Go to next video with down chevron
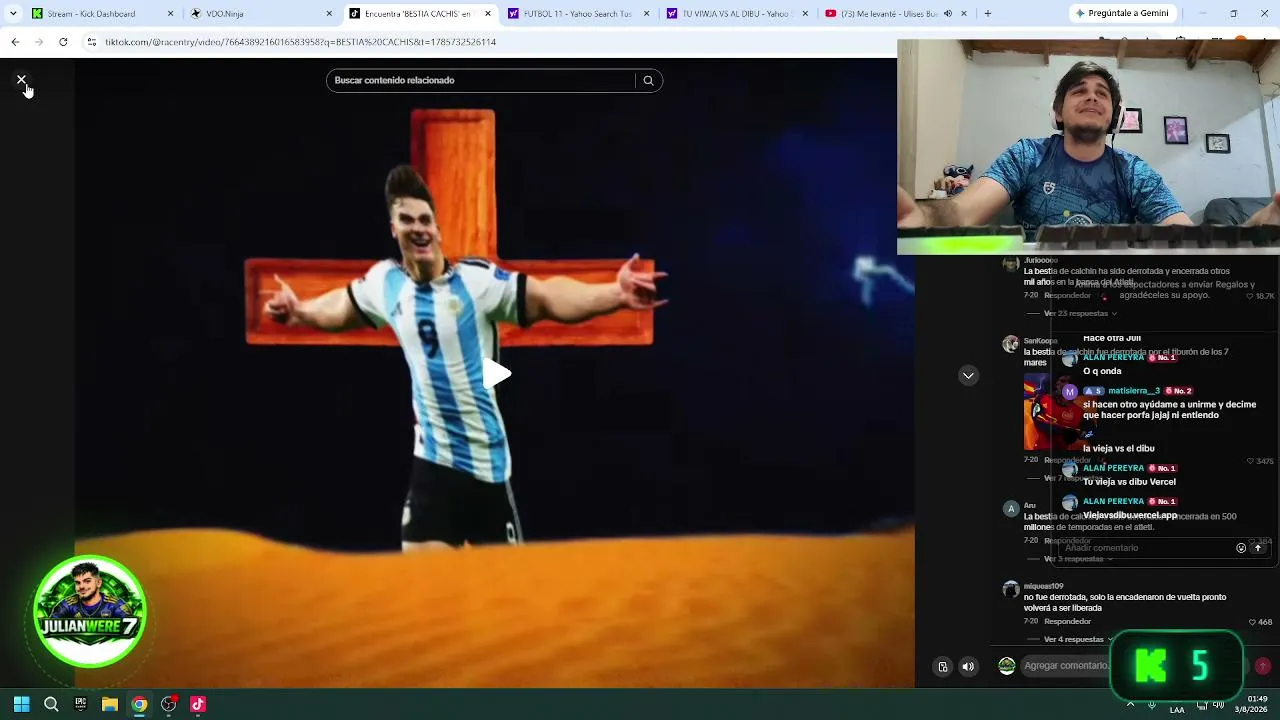Viewport: 1280px width, 720px height. (x=968, y=375)
